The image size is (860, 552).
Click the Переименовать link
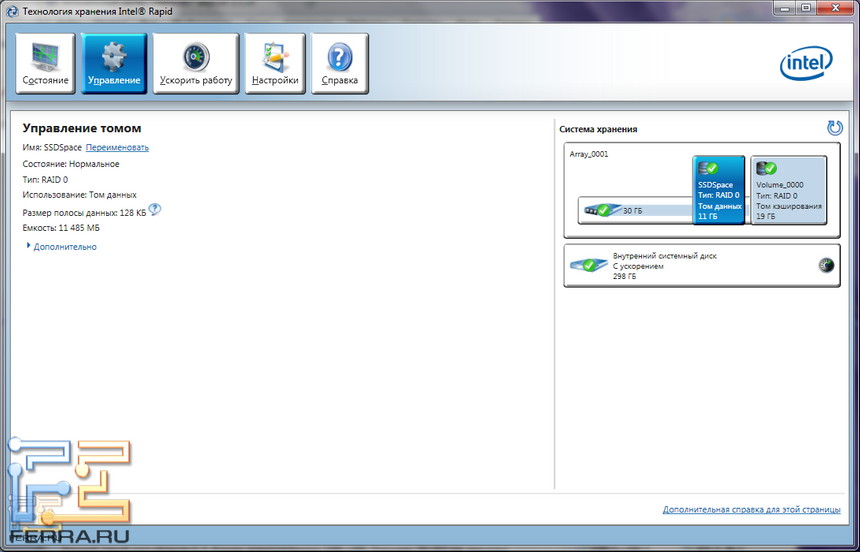coord(117,148)
